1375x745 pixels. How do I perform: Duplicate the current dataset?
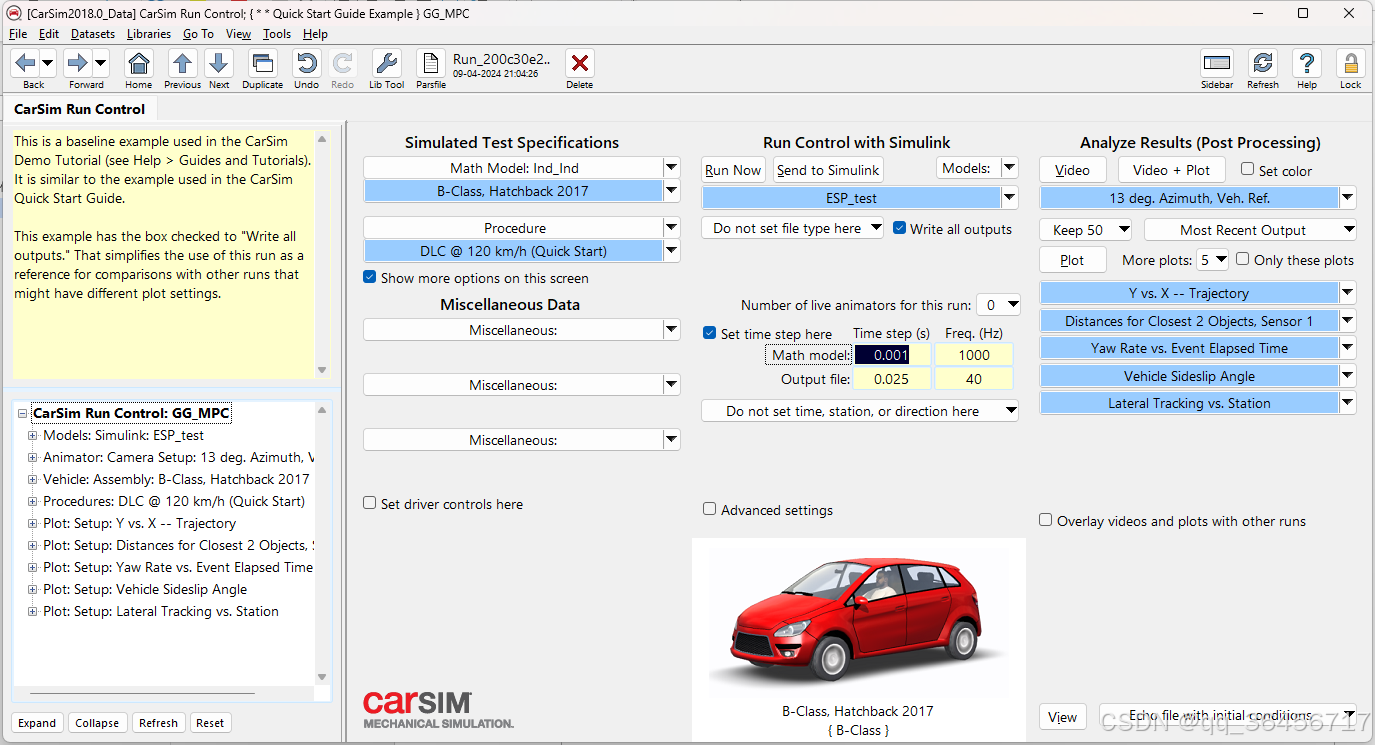tap(262, 64)
